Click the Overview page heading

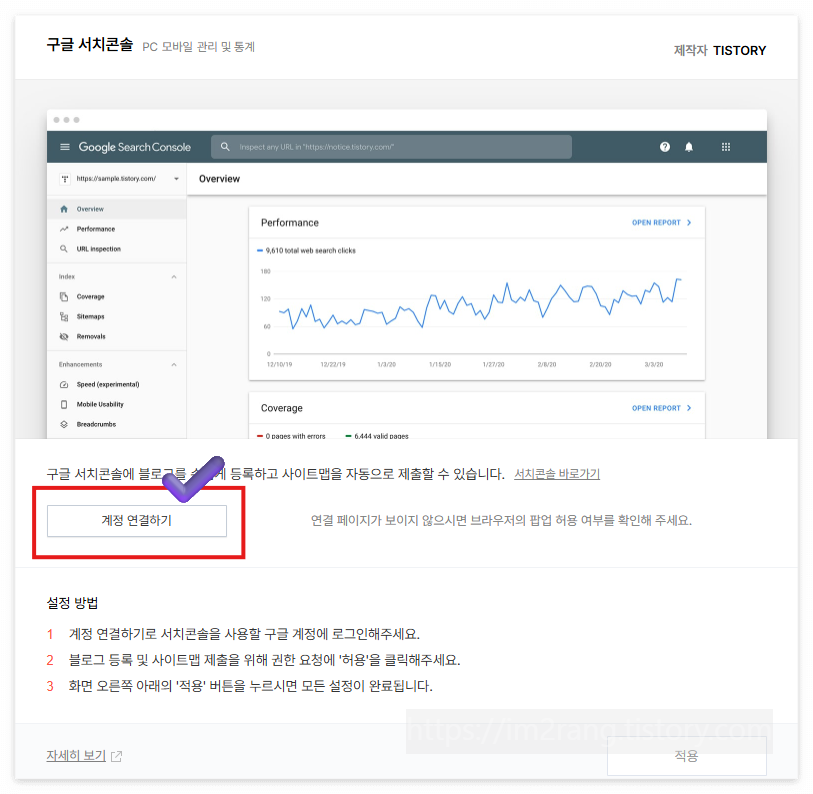point(219,179)
